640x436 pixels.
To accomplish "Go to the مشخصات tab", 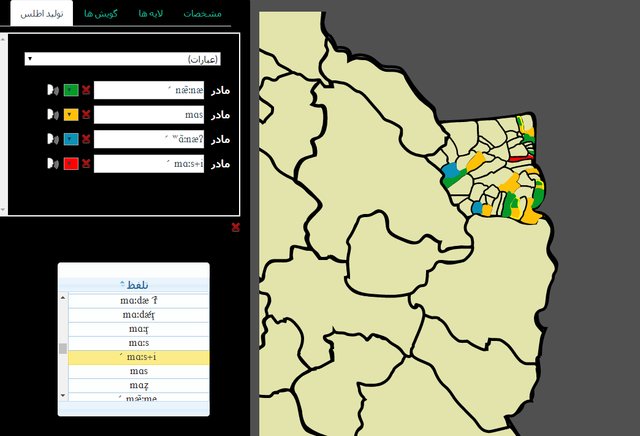I will [x=201, y=14].
